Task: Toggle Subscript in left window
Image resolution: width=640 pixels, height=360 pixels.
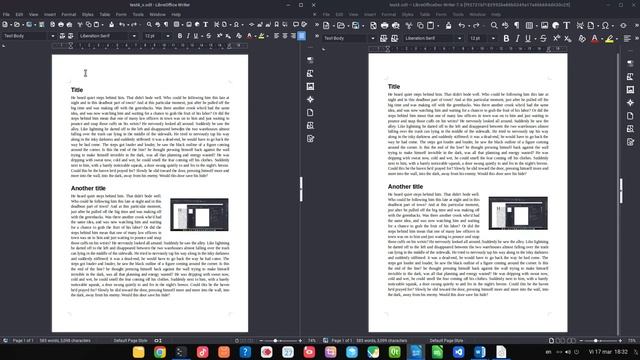Action: coord(228,36)
